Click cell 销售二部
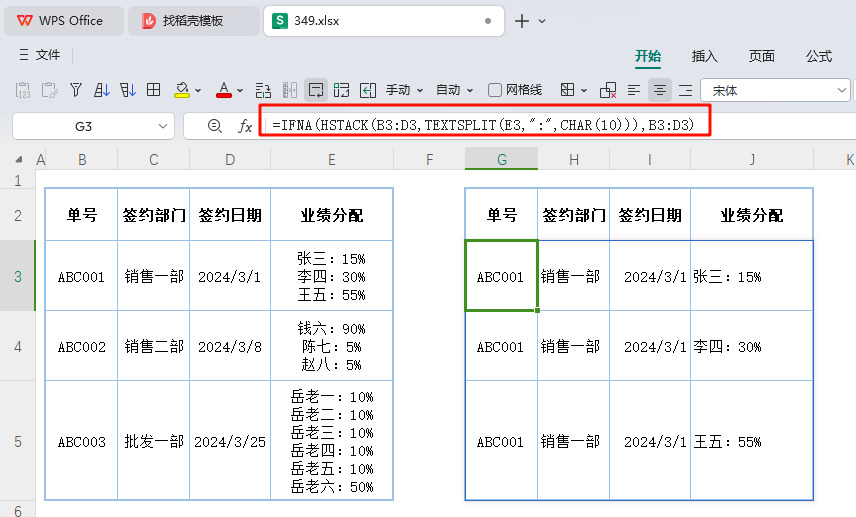Image resolution: width=856 pixels, height=517 pixels. [154, 347]
